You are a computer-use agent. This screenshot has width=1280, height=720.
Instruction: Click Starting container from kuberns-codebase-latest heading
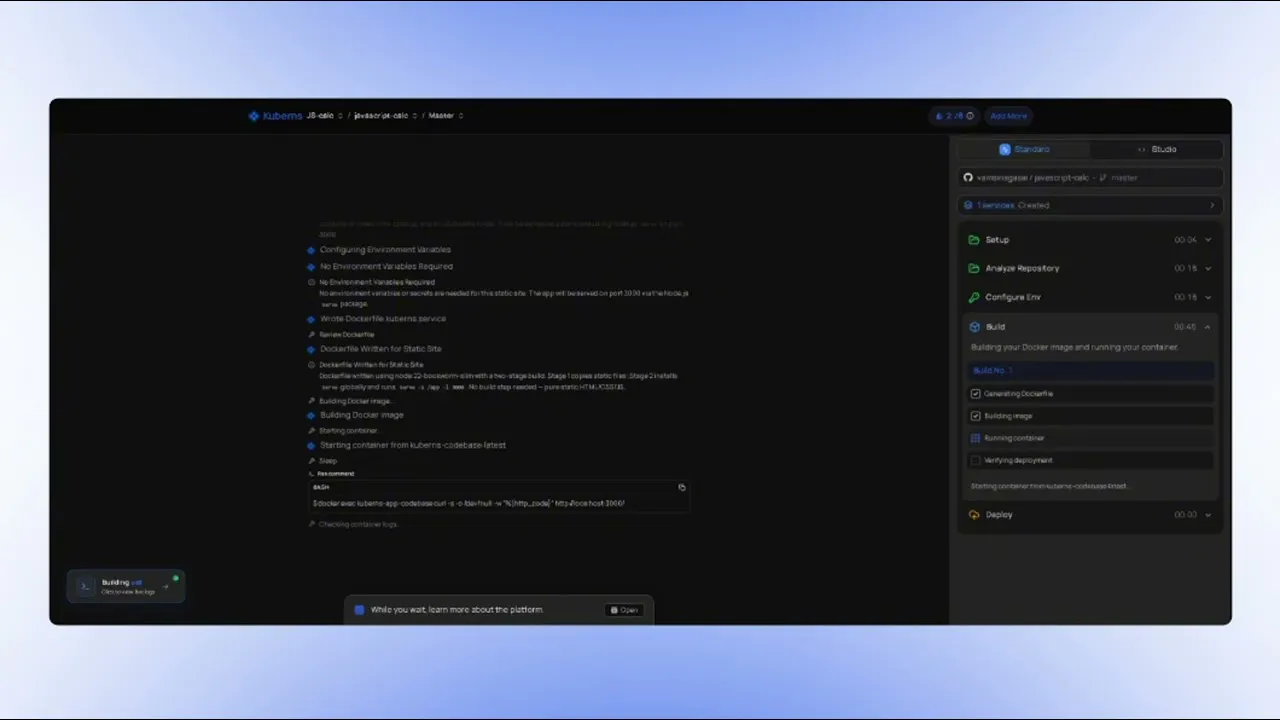tap(413, 445)
